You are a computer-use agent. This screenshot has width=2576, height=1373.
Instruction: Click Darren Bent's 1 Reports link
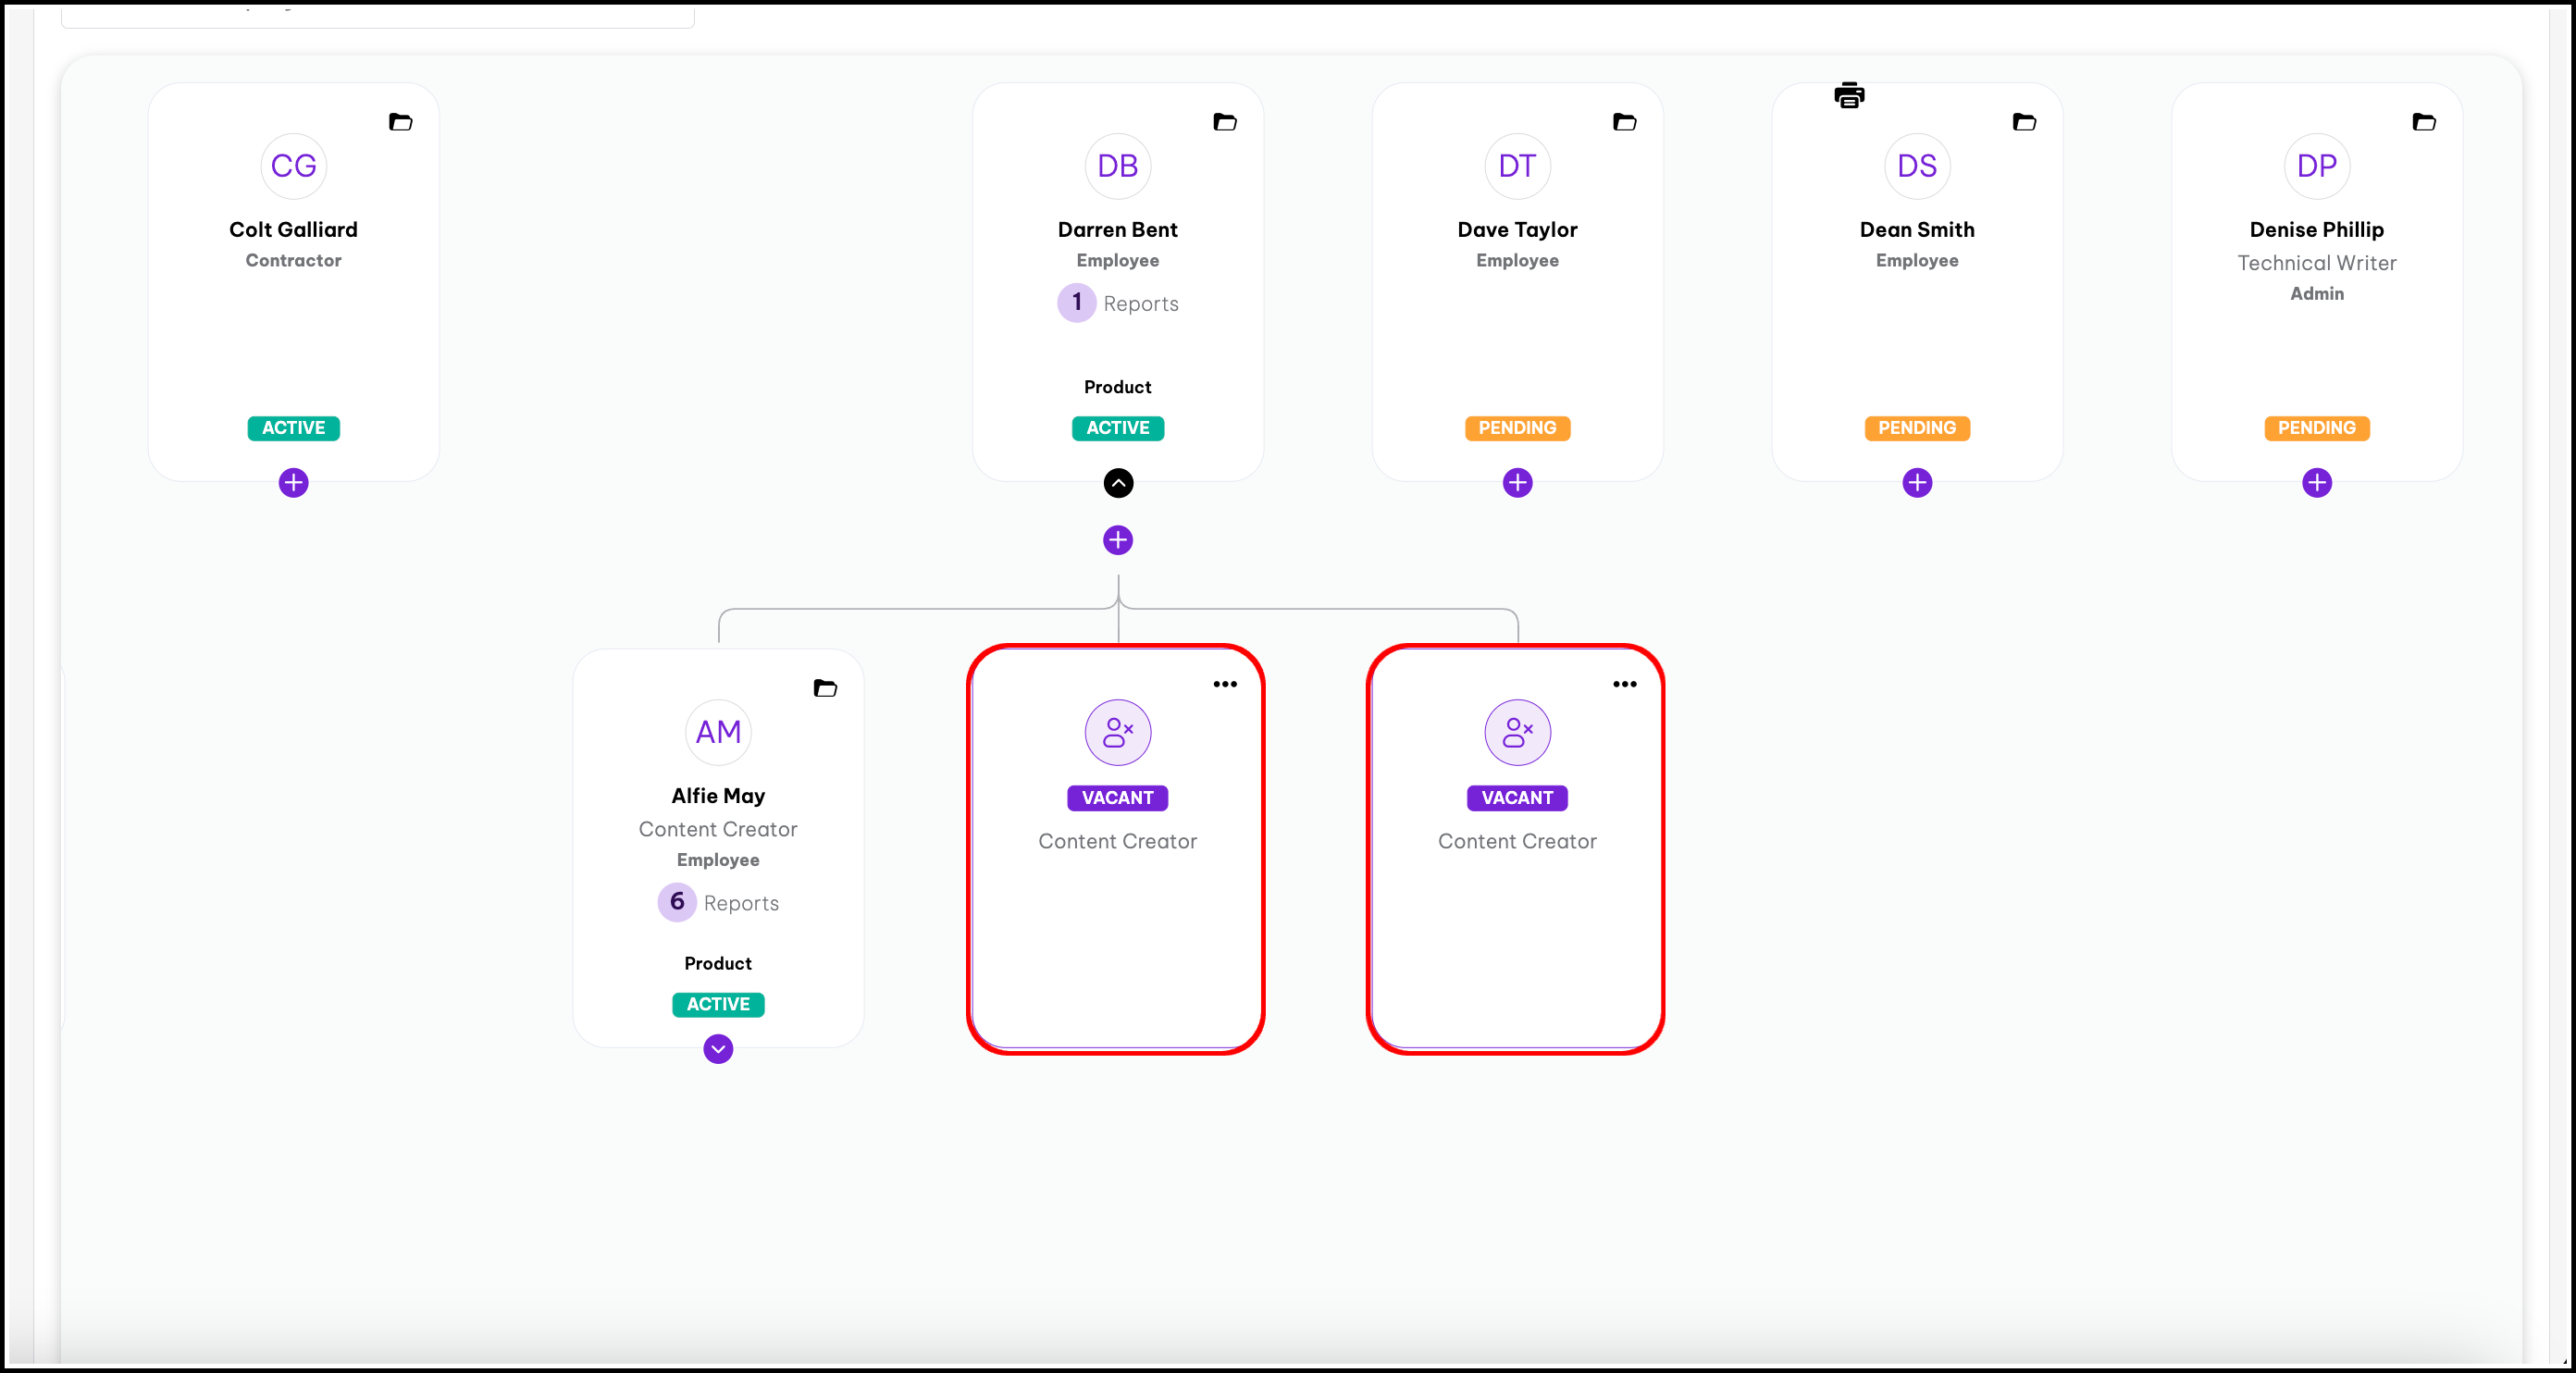1118,303
